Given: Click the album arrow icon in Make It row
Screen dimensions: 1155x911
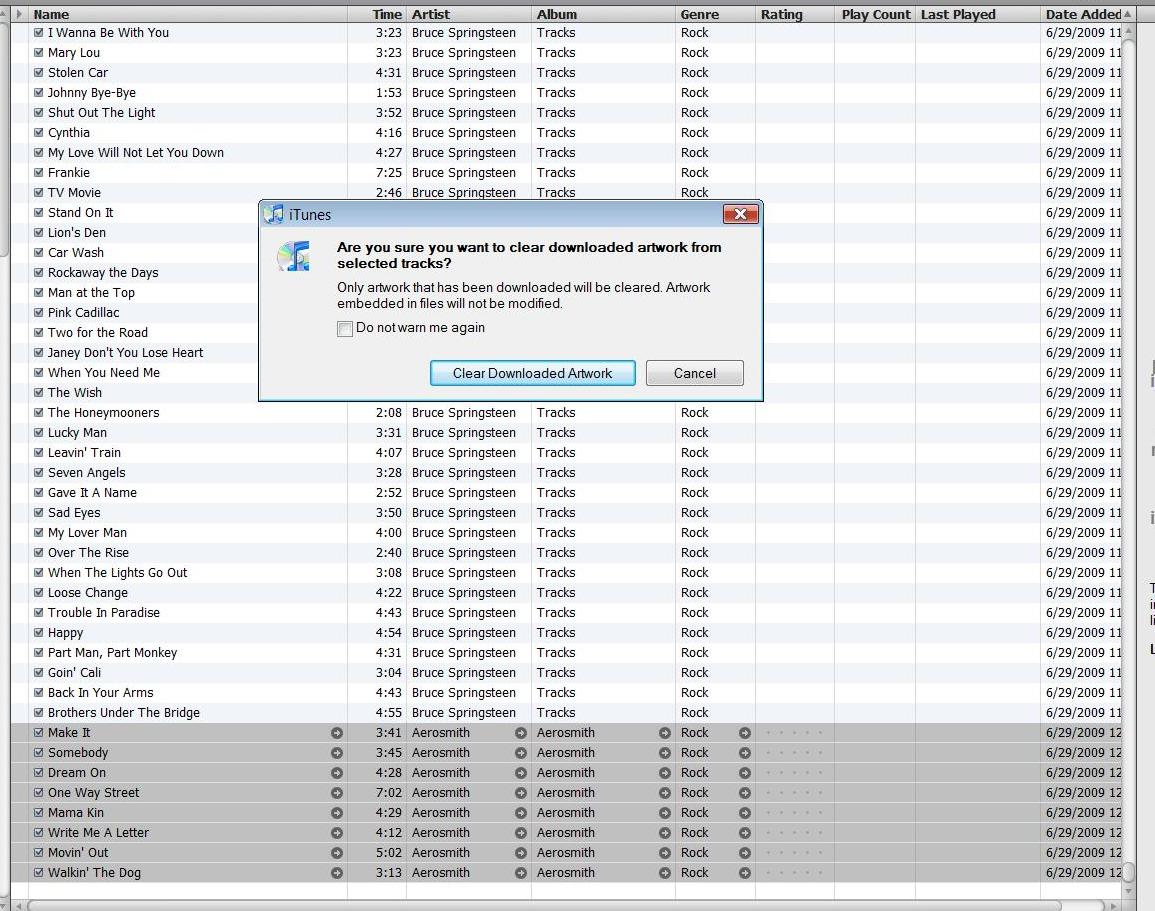Looking at the screenshot, I should pyautogui.click(x=664, y=733).
